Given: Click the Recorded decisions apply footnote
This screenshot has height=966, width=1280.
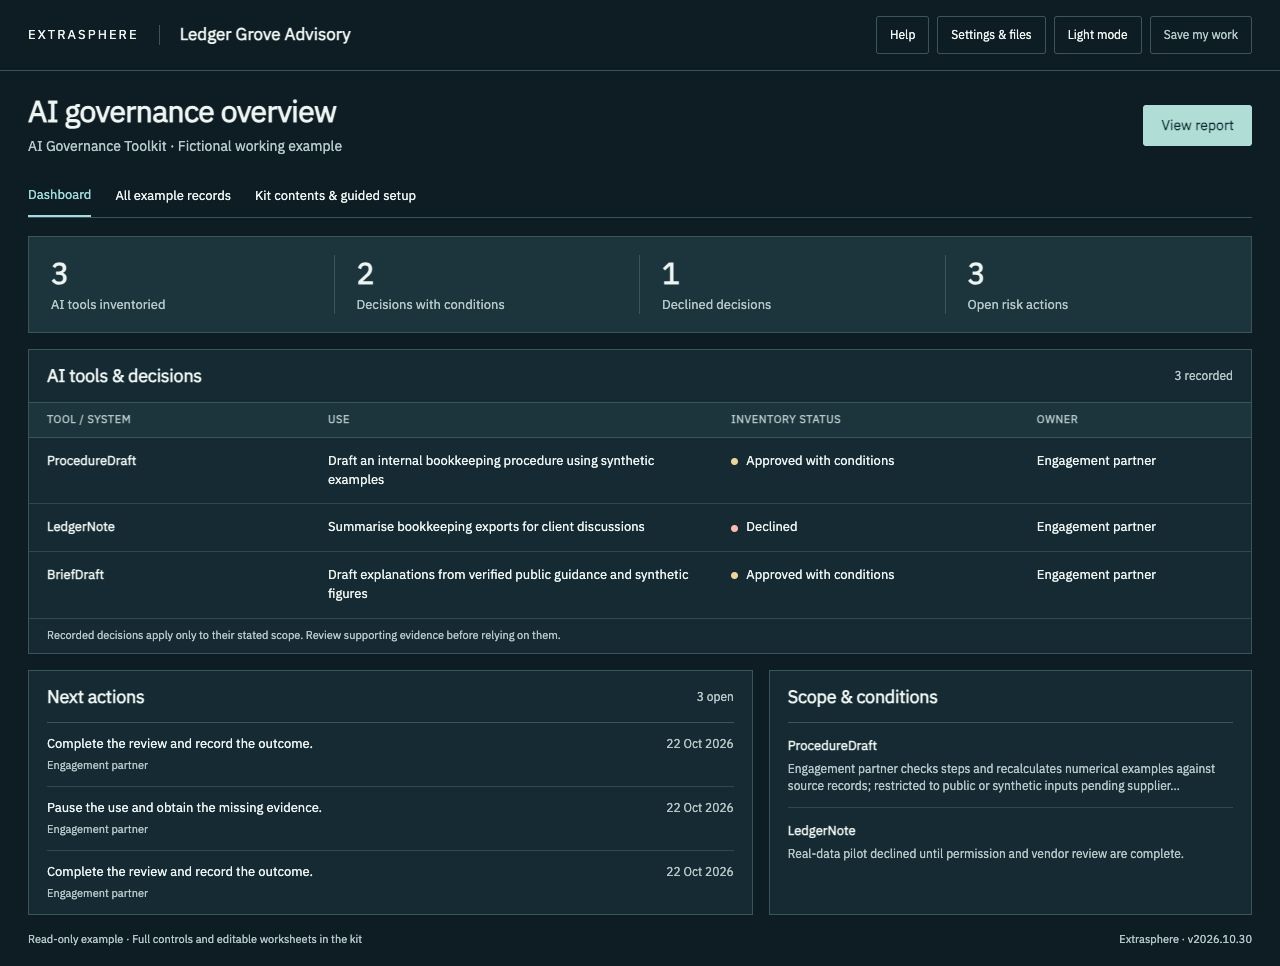Looking at the screenshot, I should click(x=303, y=635).
